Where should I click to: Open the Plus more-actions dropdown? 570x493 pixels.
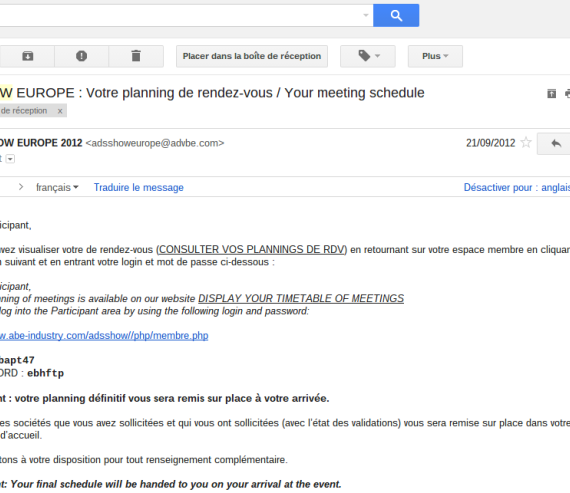tap(435, 56)
